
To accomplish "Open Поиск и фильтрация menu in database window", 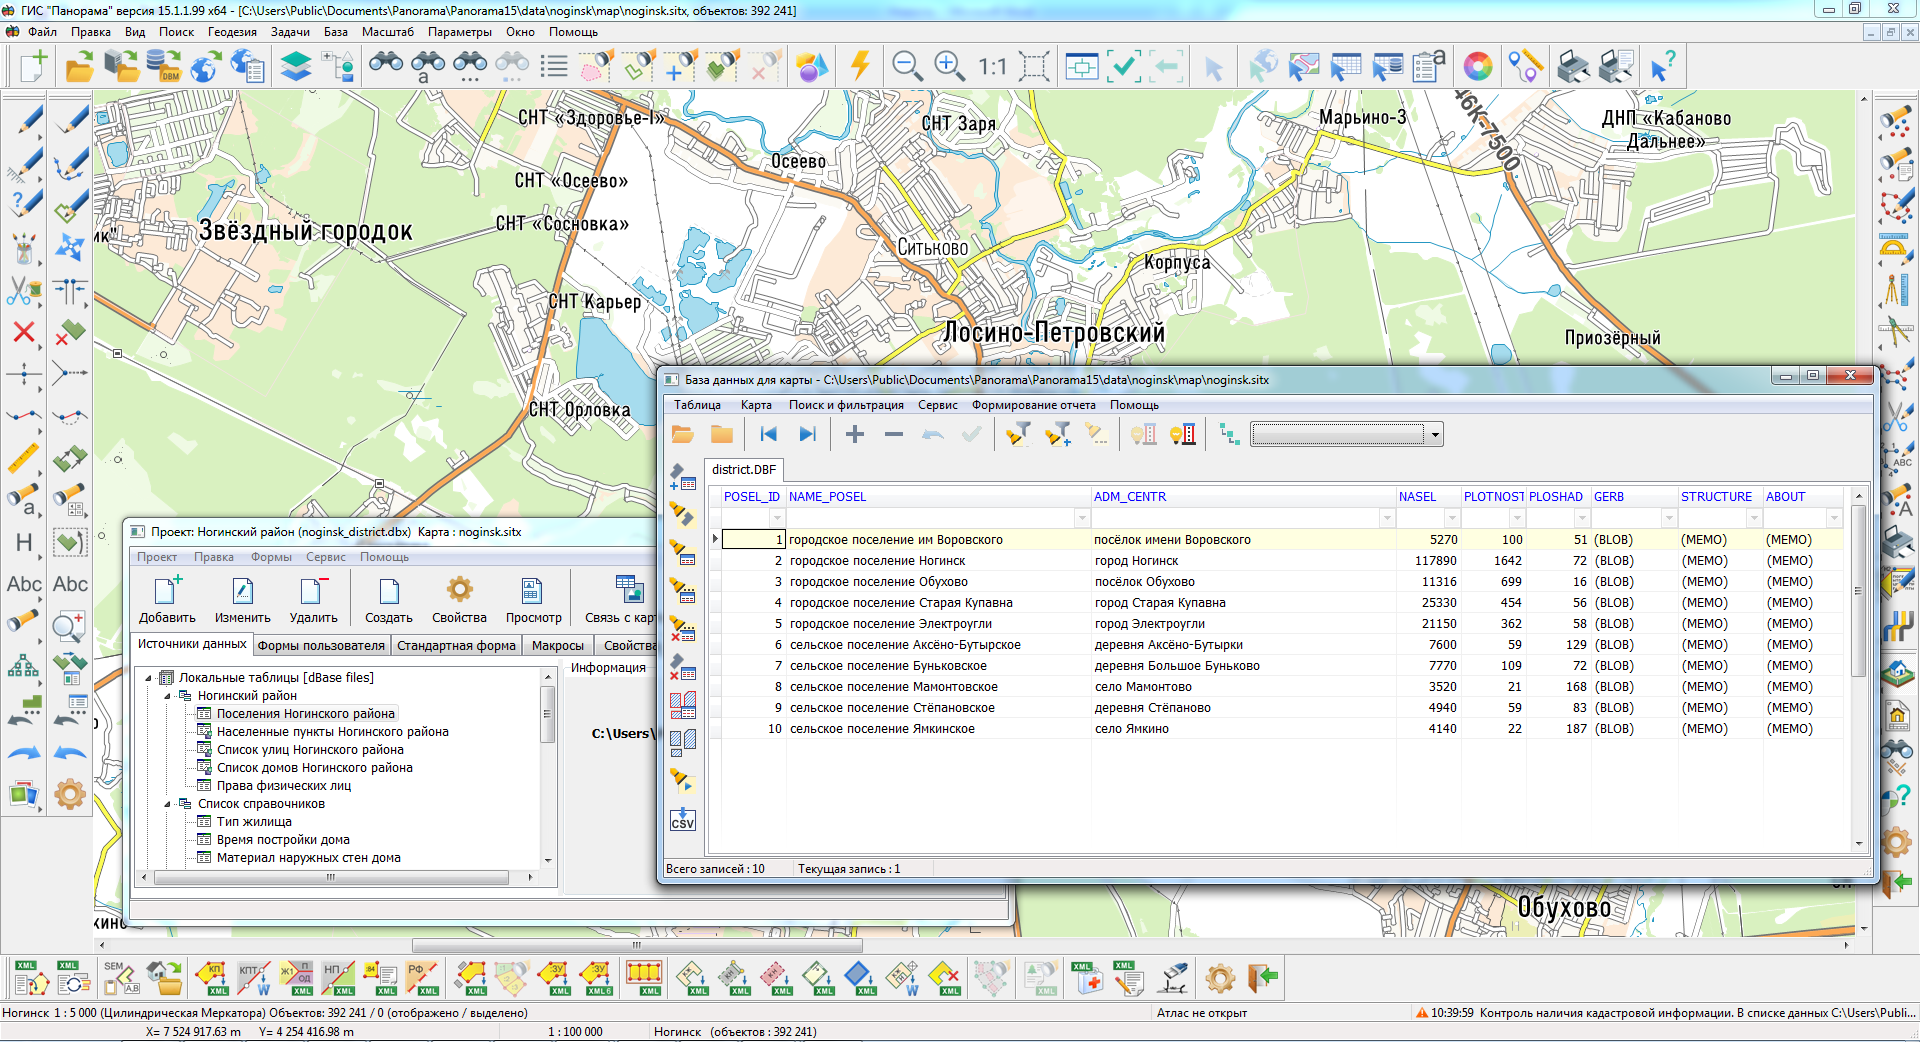I will [x=845, y=405].
